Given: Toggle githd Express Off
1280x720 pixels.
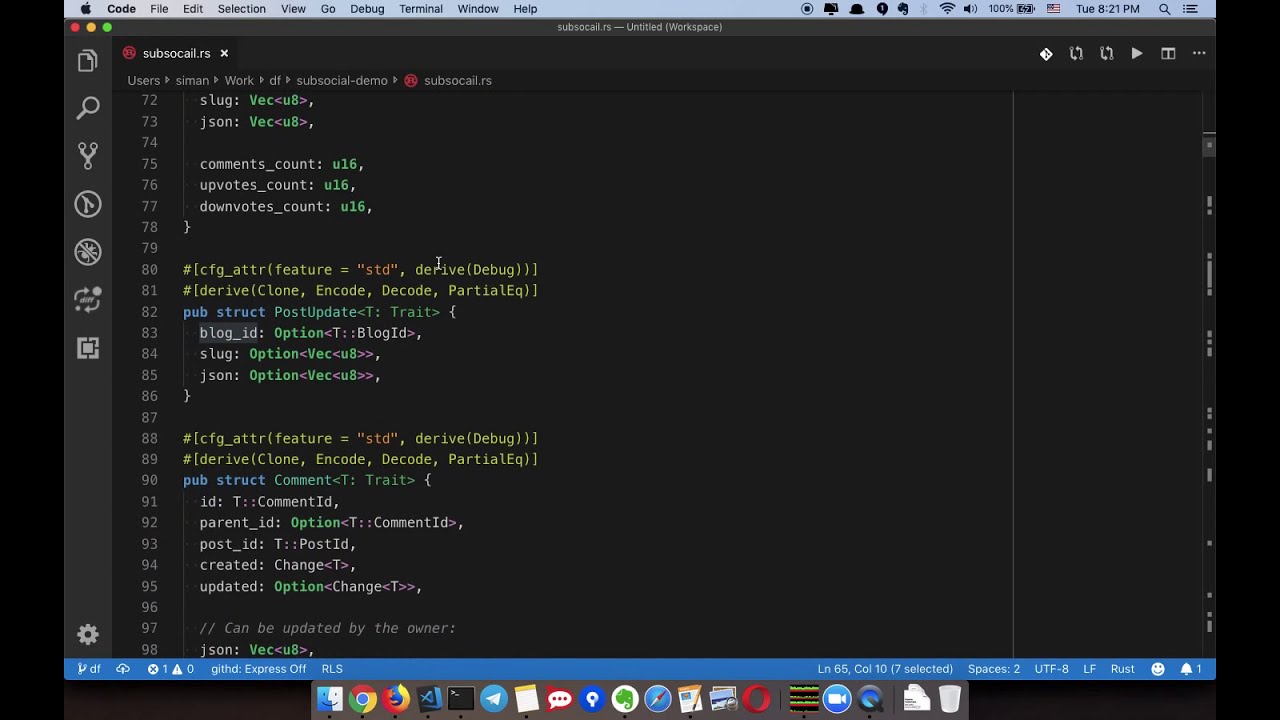Looking at the screenshot, I should click(x=258, y=669).
